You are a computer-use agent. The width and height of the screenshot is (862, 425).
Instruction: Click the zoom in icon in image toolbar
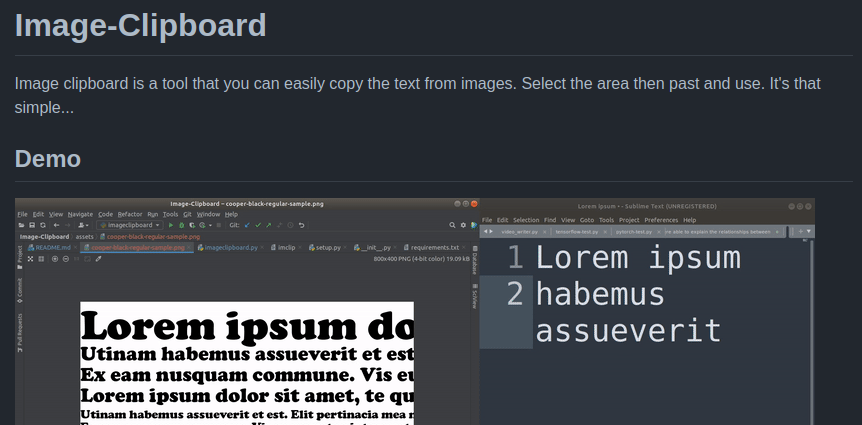coord(53,259)
